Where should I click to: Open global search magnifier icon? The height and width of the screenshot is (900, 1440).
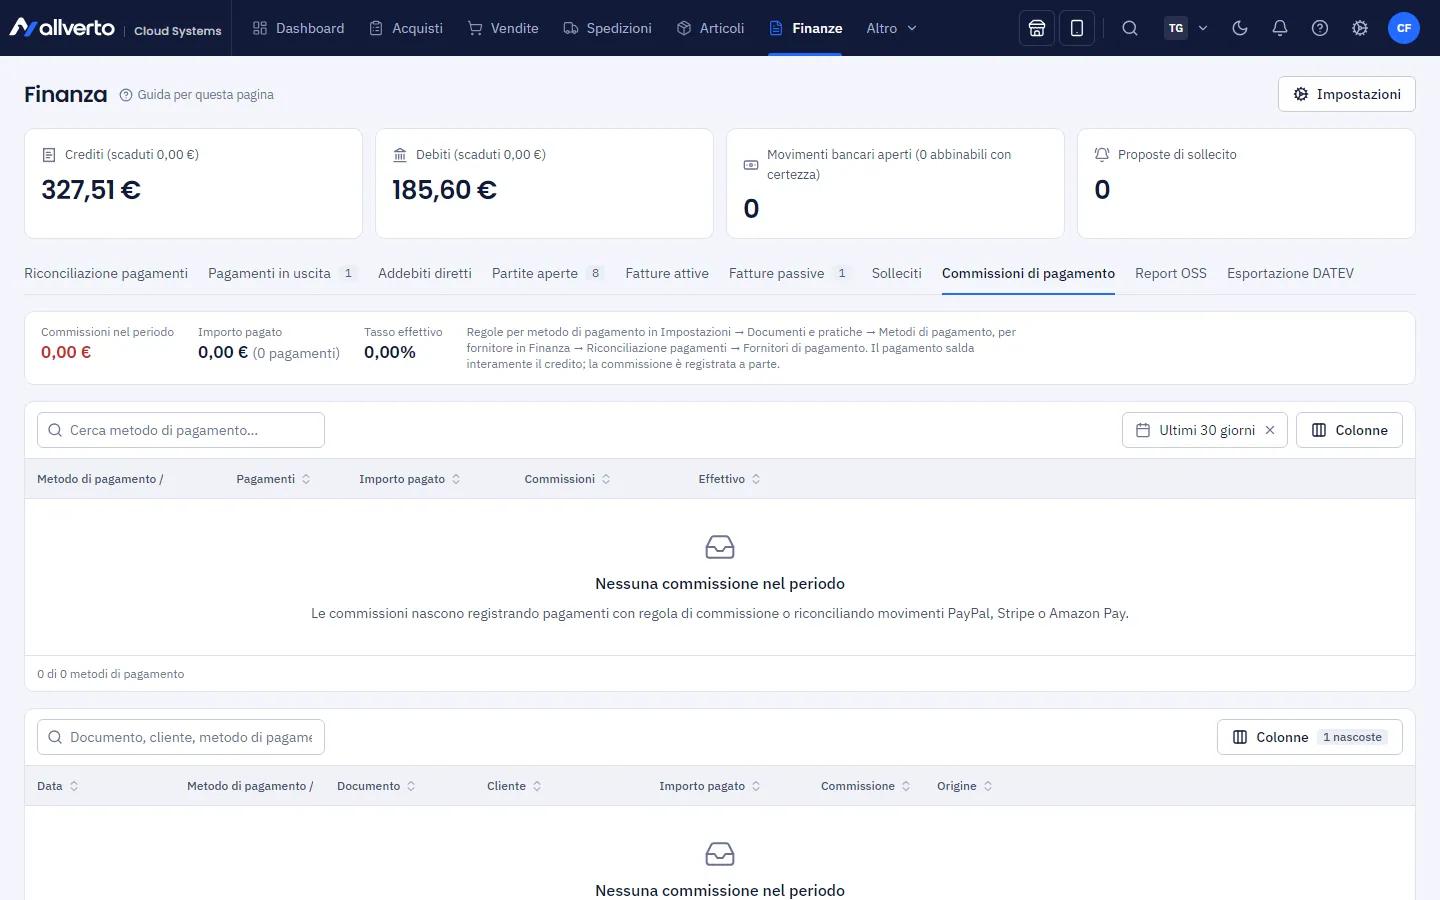pos(1130,28)
